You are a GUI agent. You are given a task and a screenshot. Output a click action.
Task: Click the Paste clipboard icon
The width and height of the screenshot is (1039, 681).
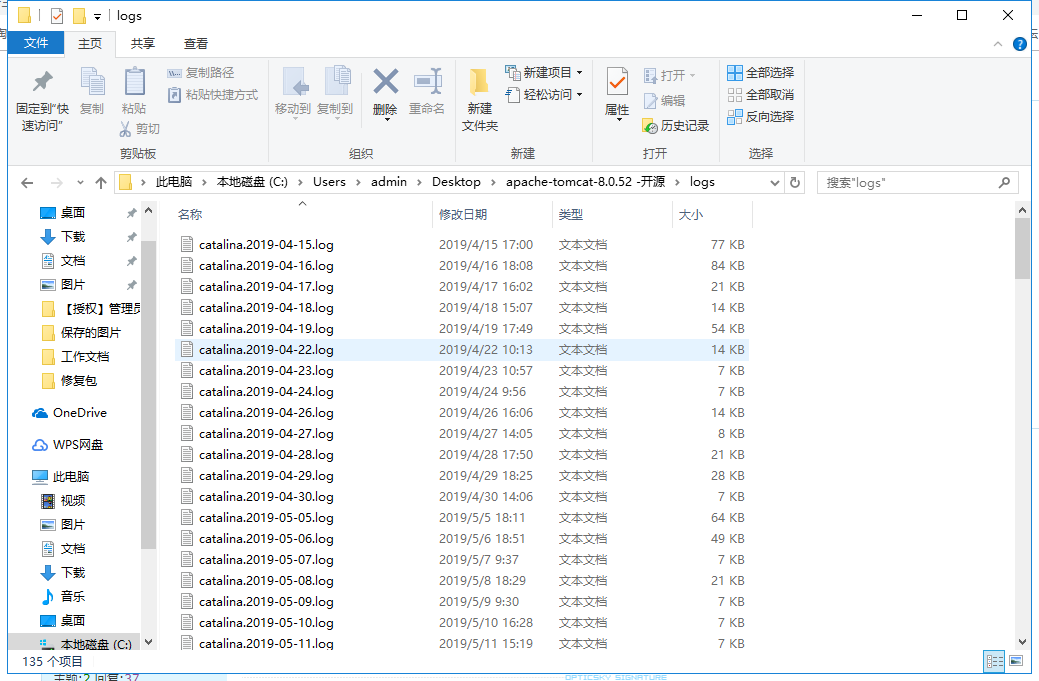click(135, 81)
